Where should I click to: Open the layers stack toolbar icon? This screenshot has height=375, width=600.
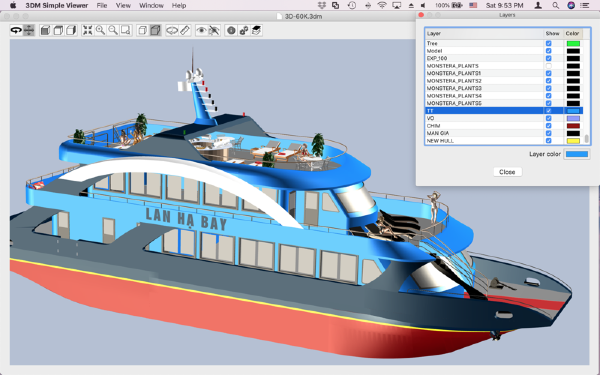click(x=256, y=30)
